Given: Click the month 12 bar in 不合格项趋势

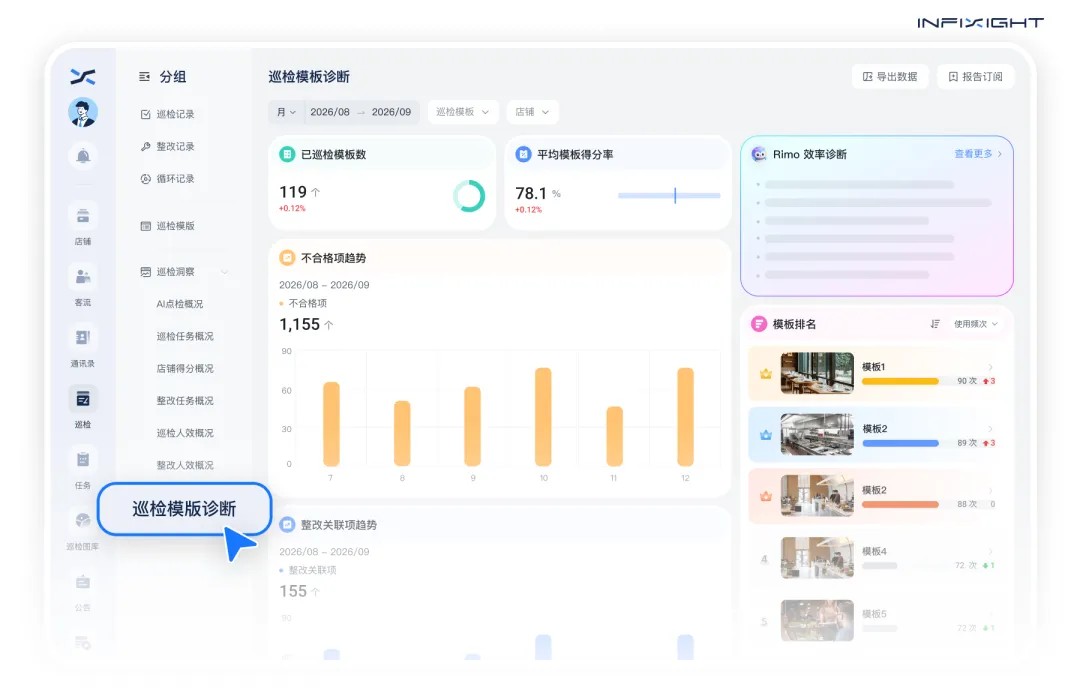Looking at the screenshot, I should pos(685,417).
